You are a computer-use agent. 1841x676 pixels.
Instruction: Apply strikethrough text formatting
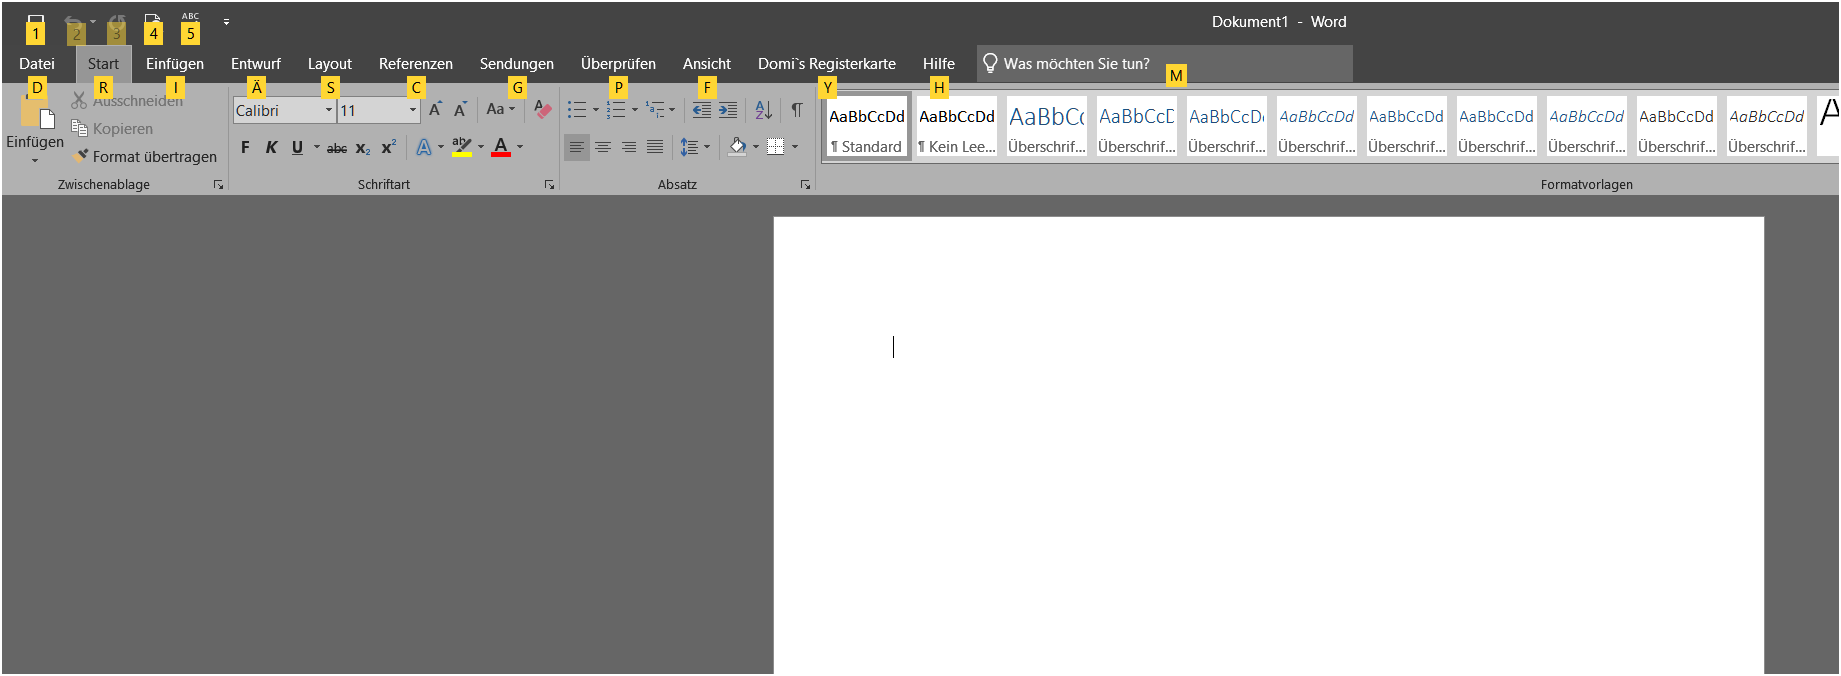(337, 147)
